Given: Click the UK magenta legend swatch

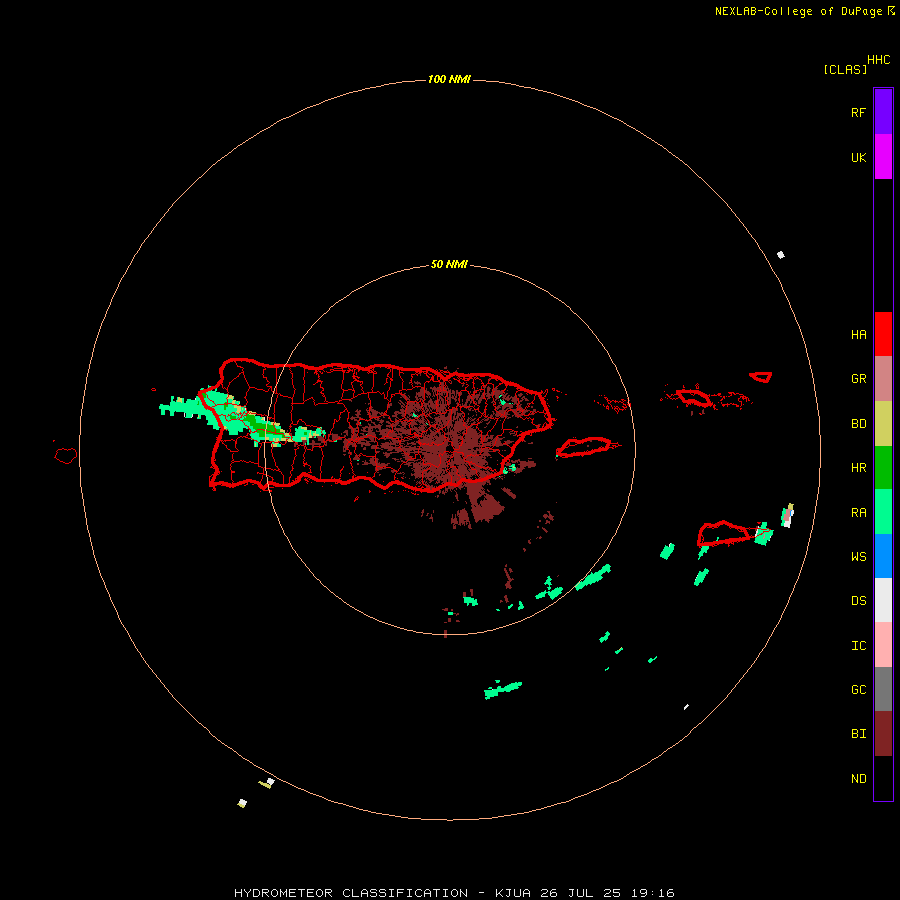Looking at the screenshot, I should (883, 157).
